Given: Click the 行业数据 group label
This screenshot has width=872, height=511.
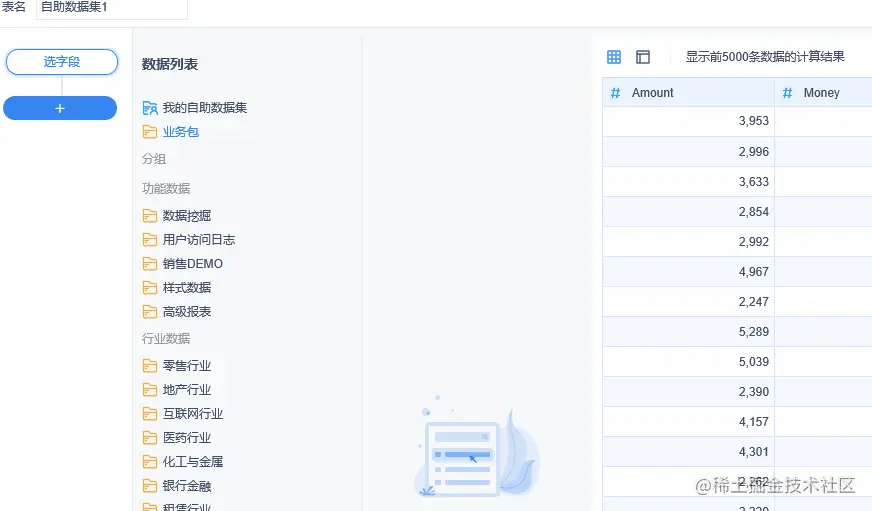Looking at the screenshot, I should (166, 339).
